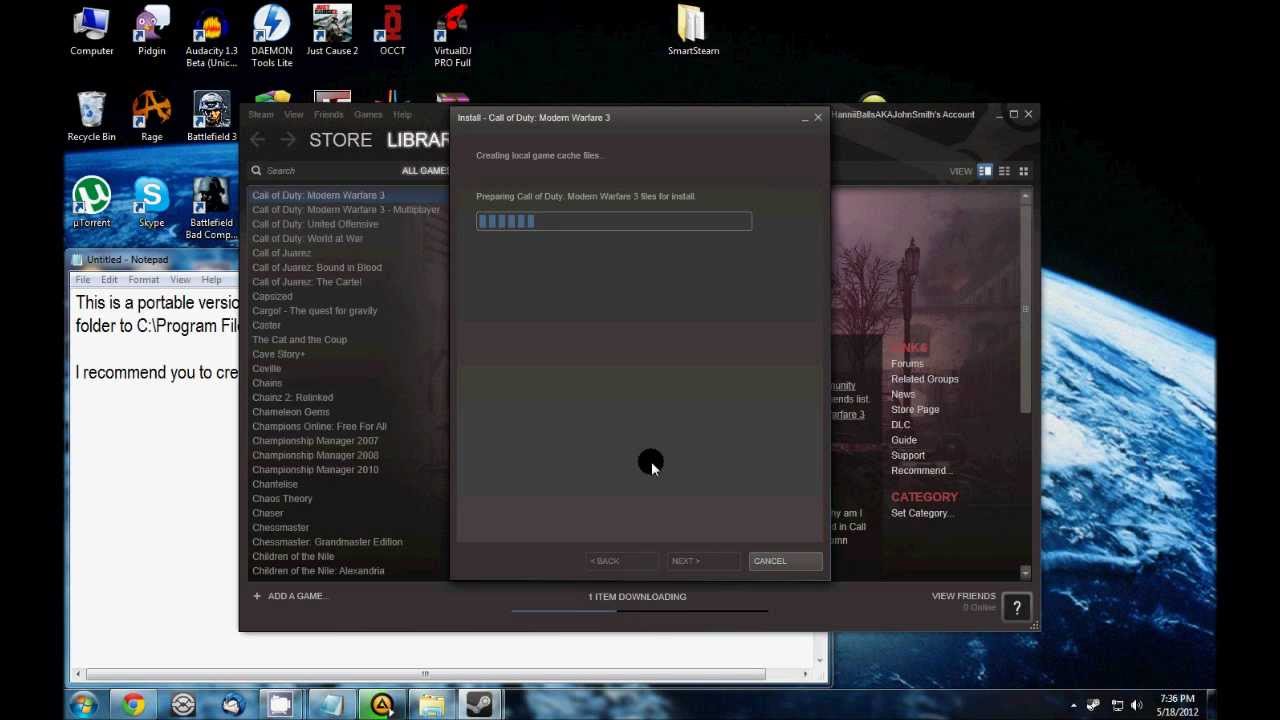Screen dimensions: 1280x720
Task: Open the Skype desktop shortcut
Action: click(152, 203)
